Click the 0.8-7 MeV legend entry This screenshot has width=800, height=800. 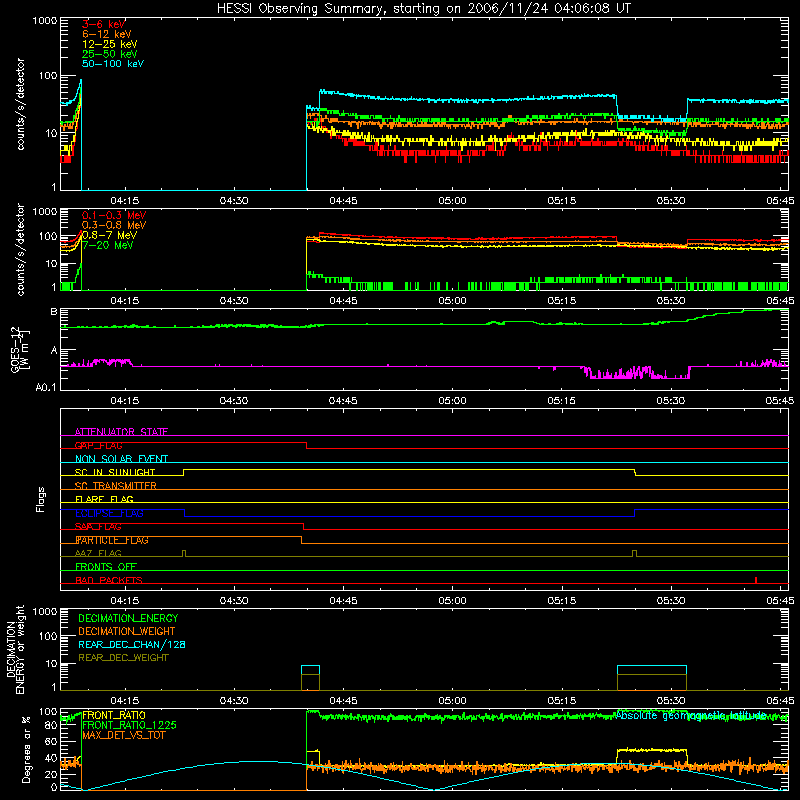109,235
